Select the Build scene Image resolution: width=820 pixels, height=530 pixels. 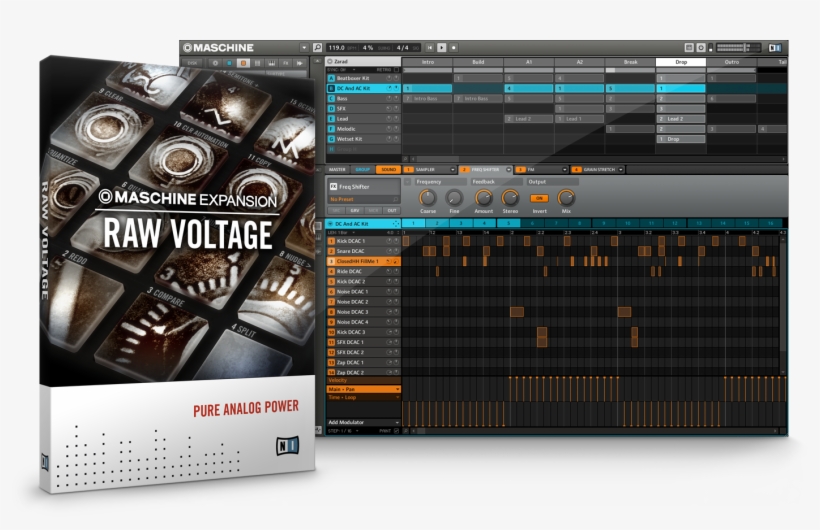pyautogui.click(x=478, y=62)
